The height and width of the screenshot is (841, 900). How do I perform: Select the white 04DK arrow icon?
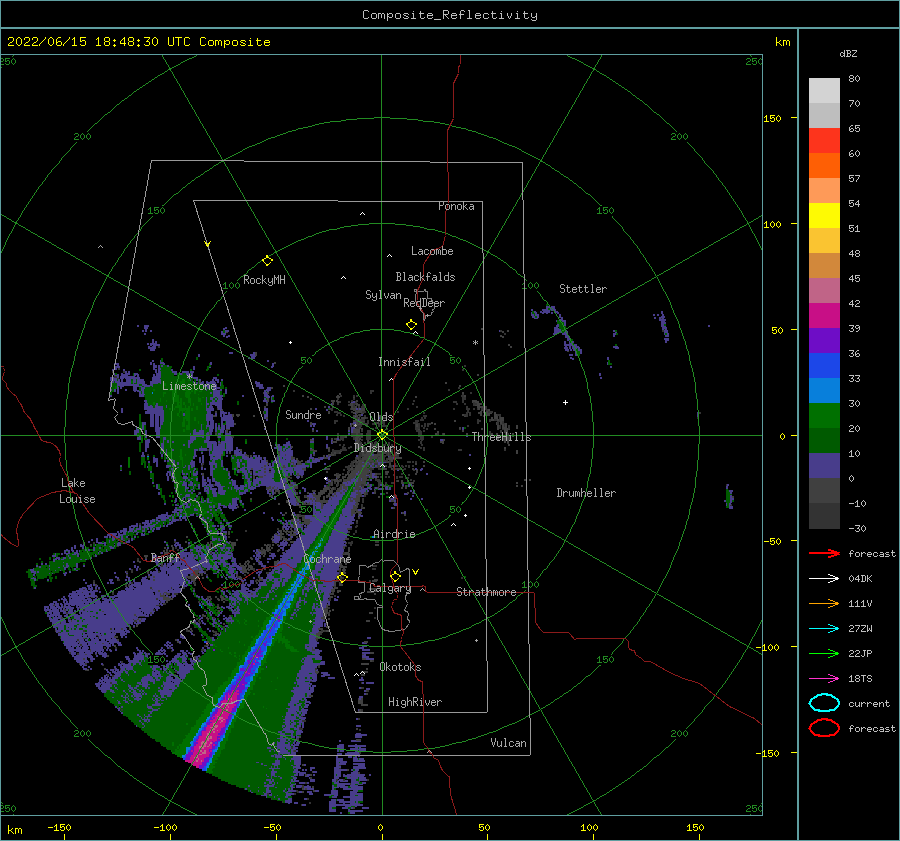tap(824, 579)
